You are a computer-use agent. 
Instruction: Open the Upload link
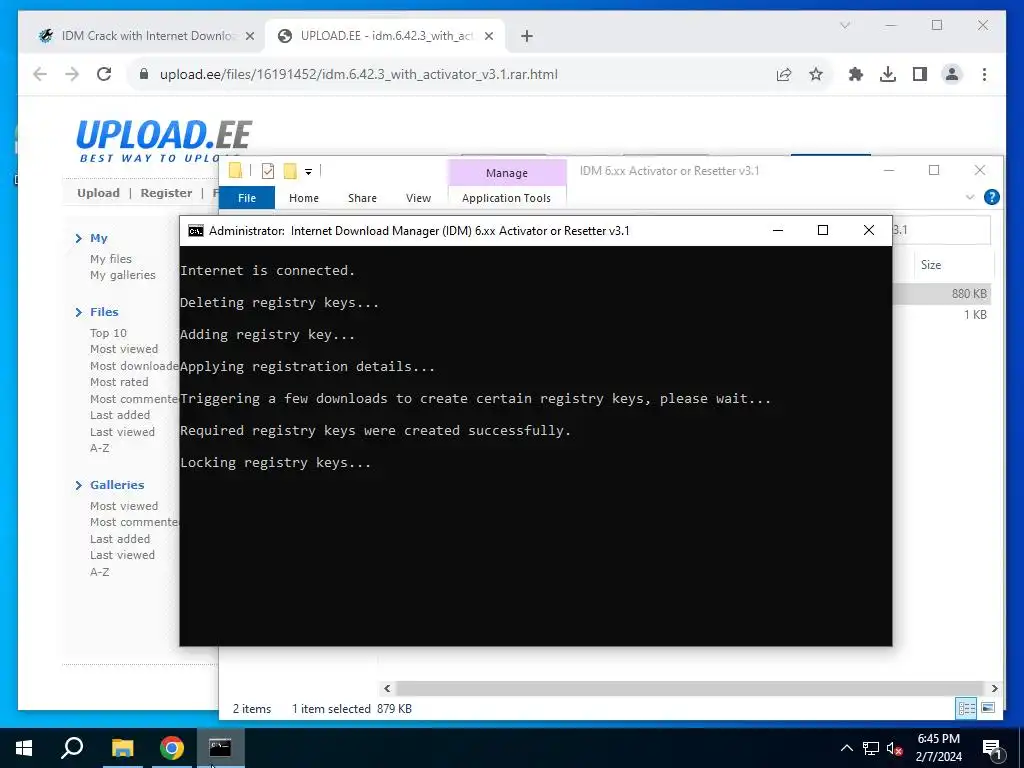(x=98, y=193)
